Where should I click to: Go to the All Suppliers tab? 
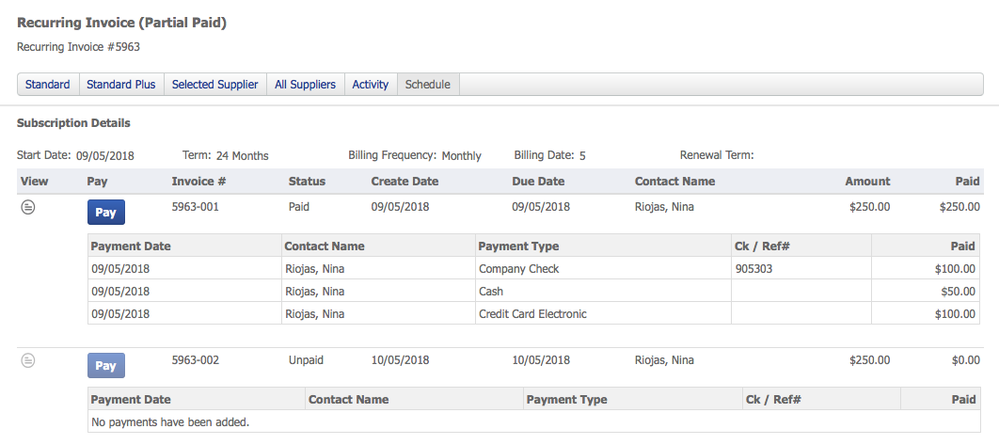[305, 85]
